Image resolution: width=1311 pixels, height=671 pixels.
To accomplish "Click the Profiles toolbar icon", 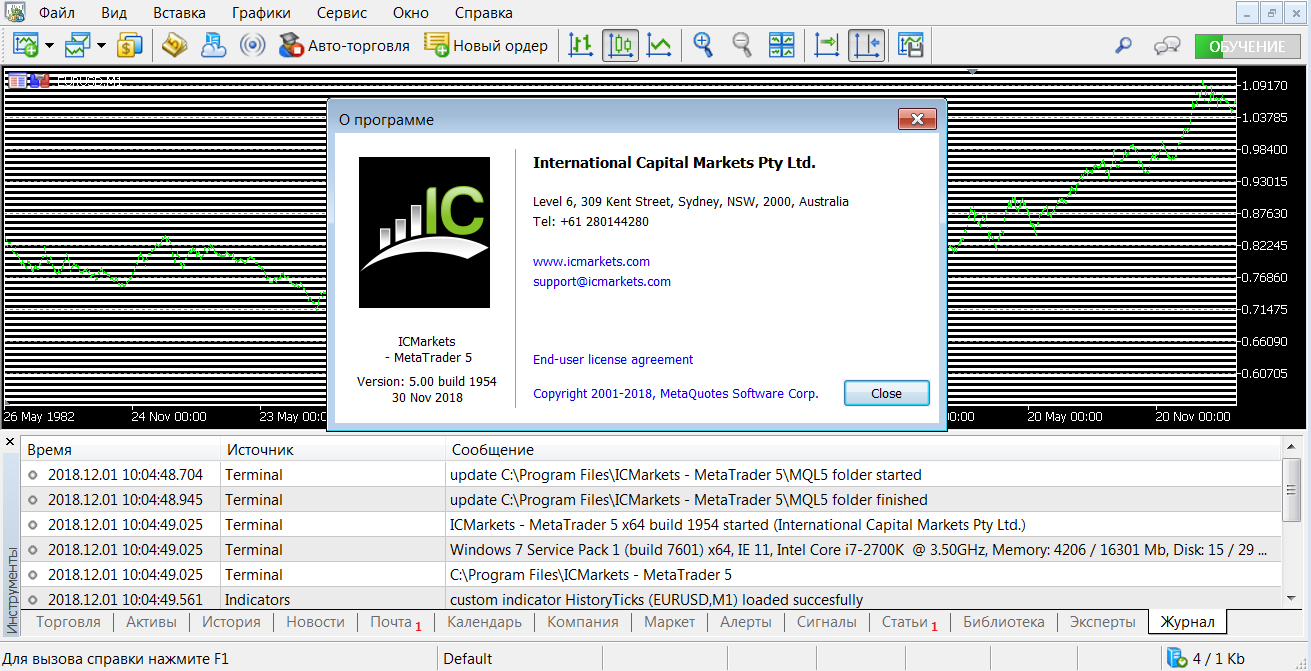I will pos(77,45).
